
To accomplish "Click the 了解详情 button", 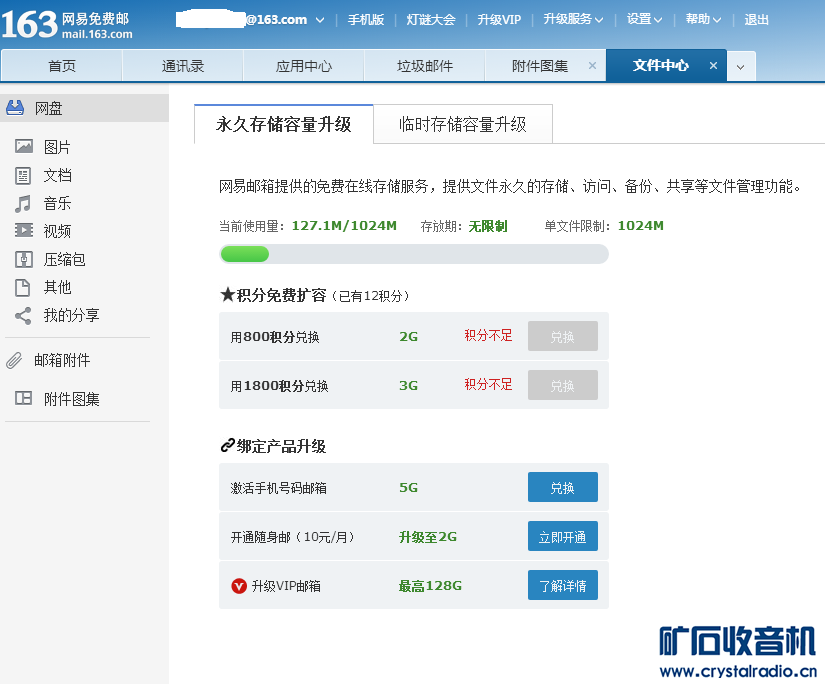I will click(562, 585).
